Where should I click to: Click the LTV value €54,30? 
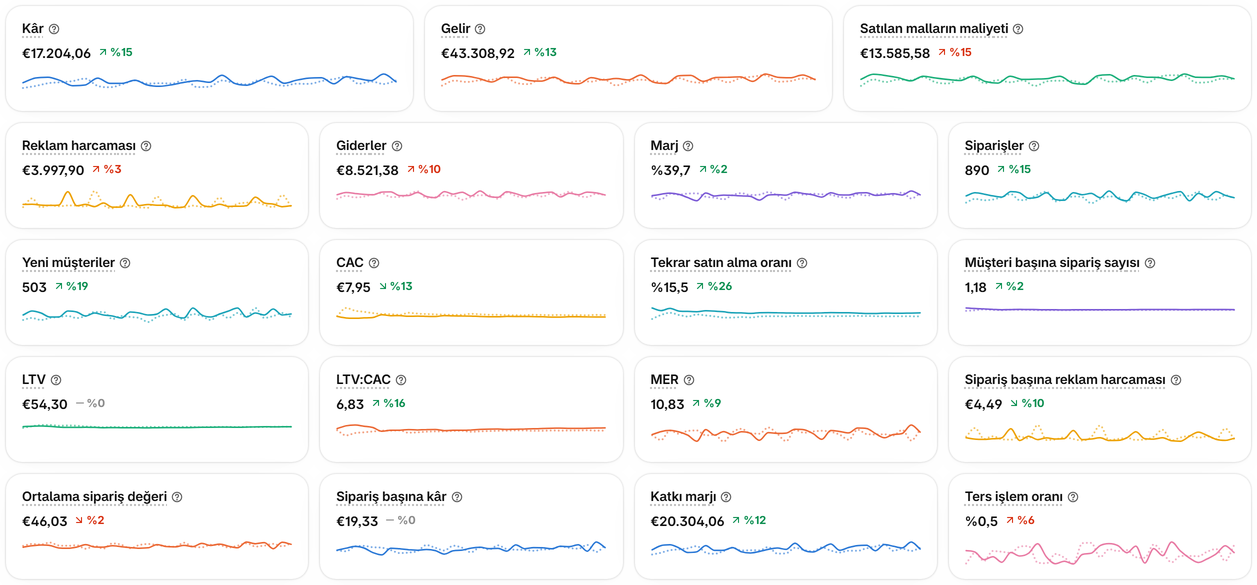point(45,404)
